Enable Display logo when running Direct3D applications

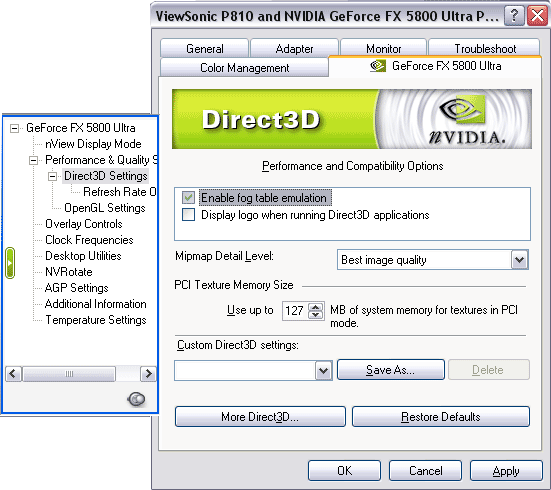click(x=188, y=214)
